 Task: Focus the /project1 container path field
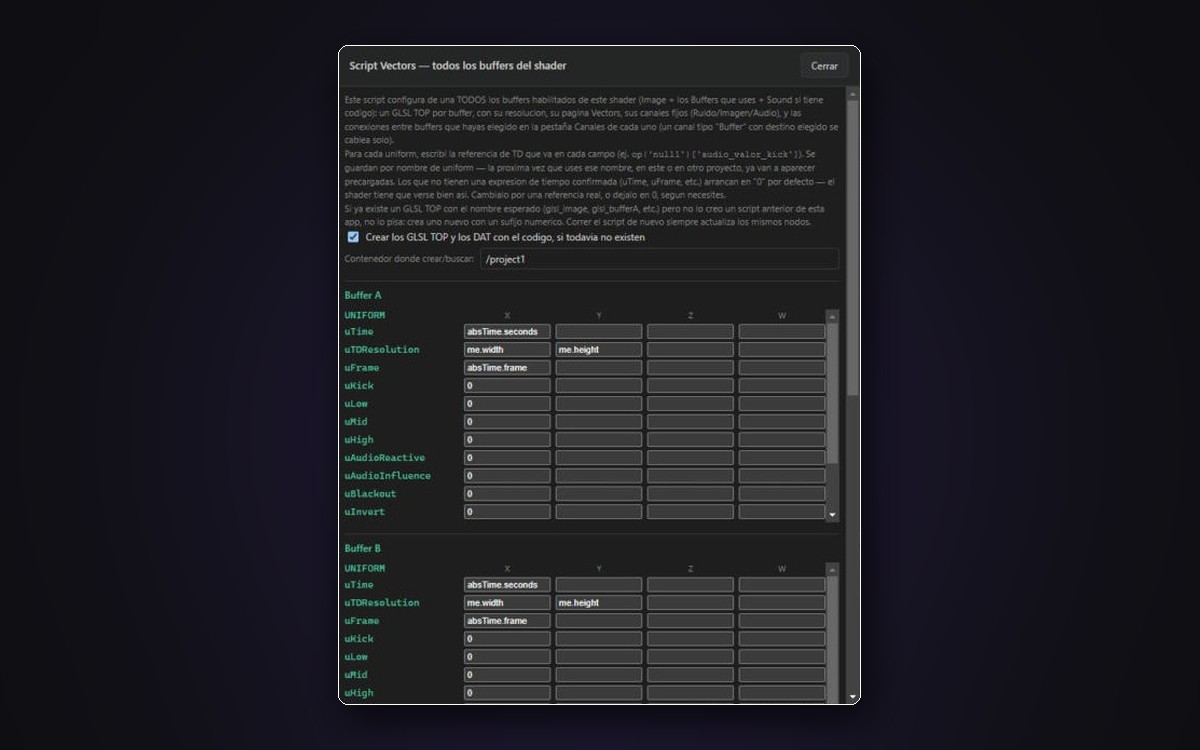tap(659, 259)
